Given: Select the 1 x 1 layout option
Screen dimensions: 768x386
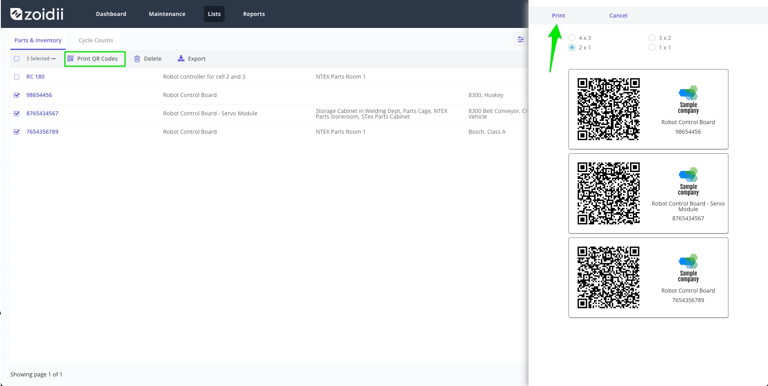Looking at the screenshot, I should tap(651, 48).
